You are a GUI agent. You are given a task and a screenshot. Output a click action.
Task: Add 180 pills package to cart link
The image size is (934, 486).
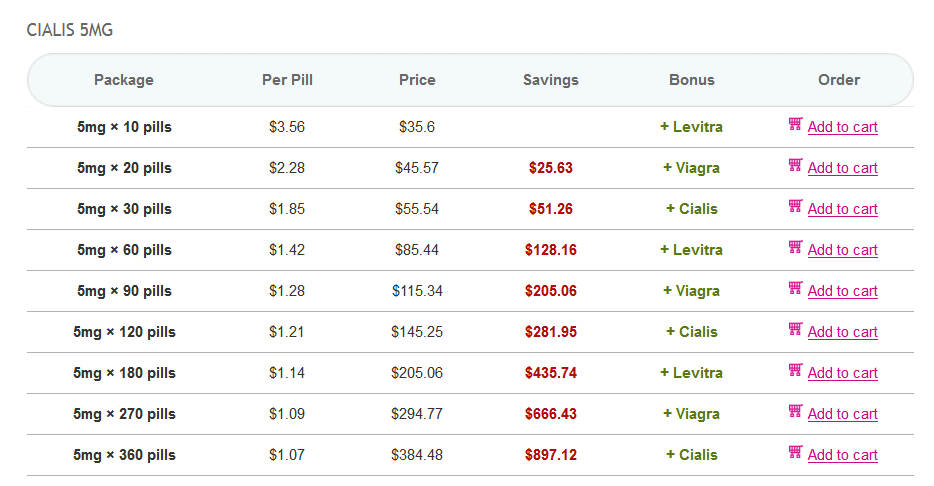[x=842, y=373]
